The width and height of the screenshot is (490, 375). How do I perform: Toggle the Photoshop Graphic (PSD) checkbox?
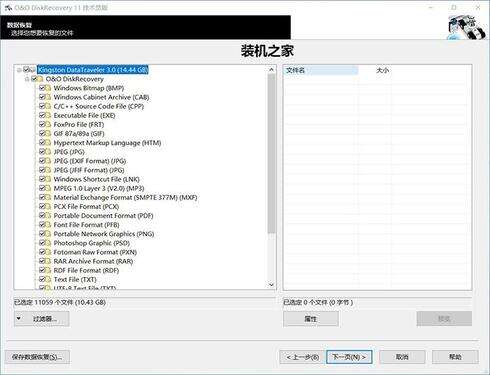(x=42, y=243)
